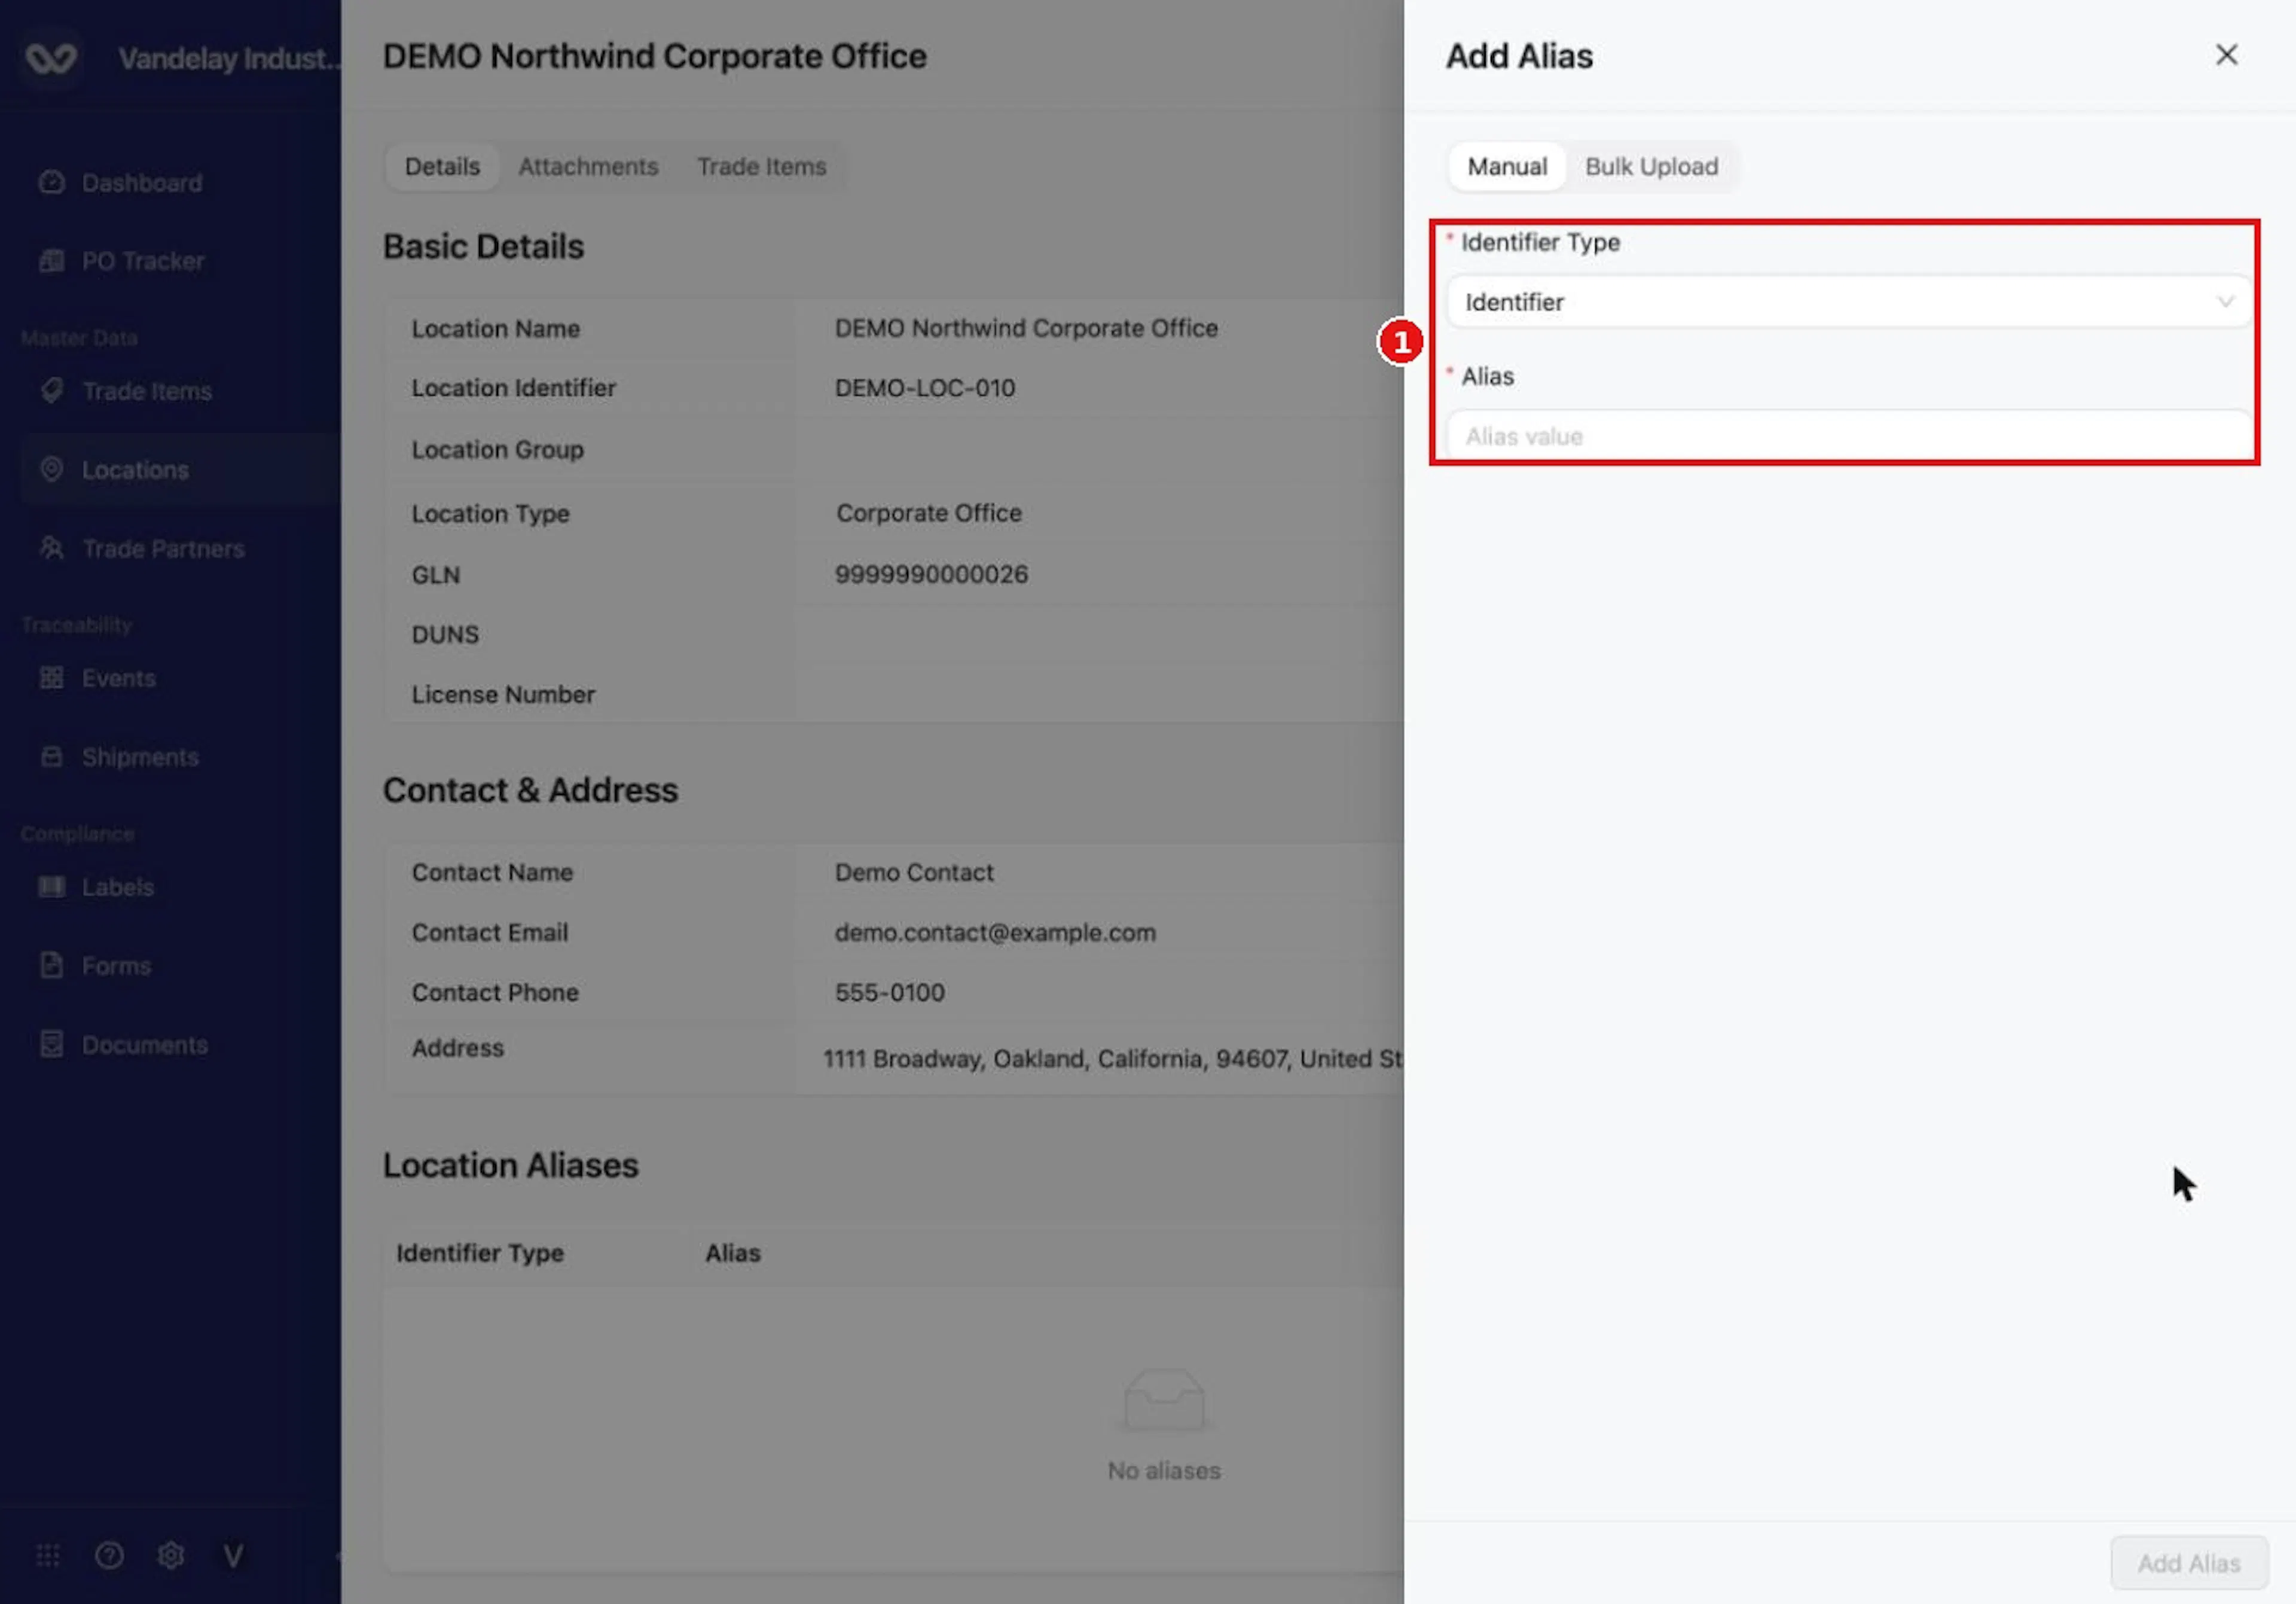The height and width of the screenshot is (1604, 2296).
Task: Click the Demo Contact name value
Action: click(x=914, y=872)
